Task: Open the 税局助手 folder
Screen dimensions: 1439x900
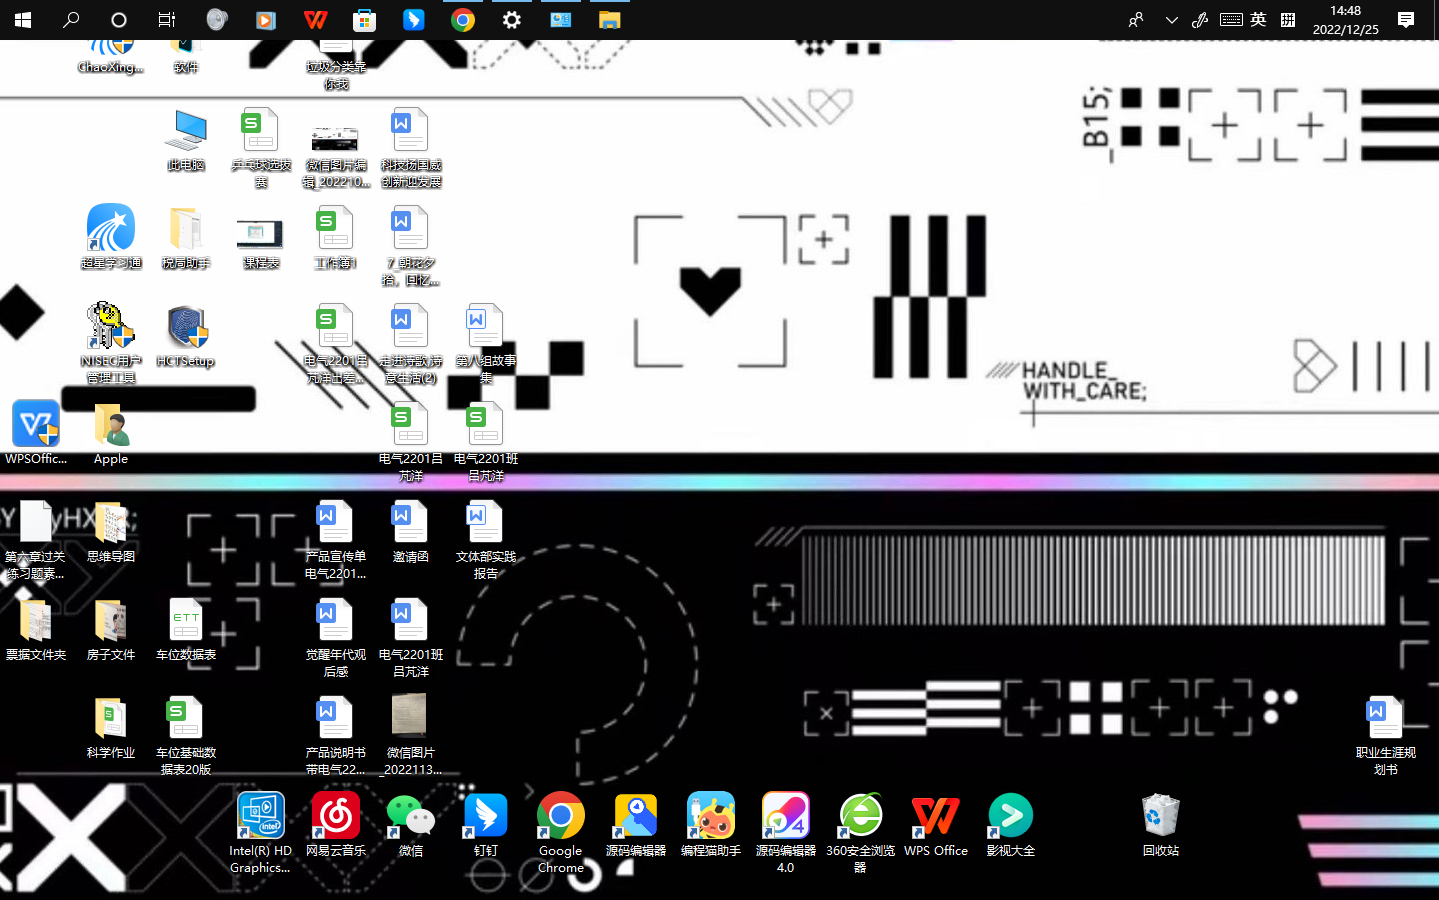Action: point(186,238)
